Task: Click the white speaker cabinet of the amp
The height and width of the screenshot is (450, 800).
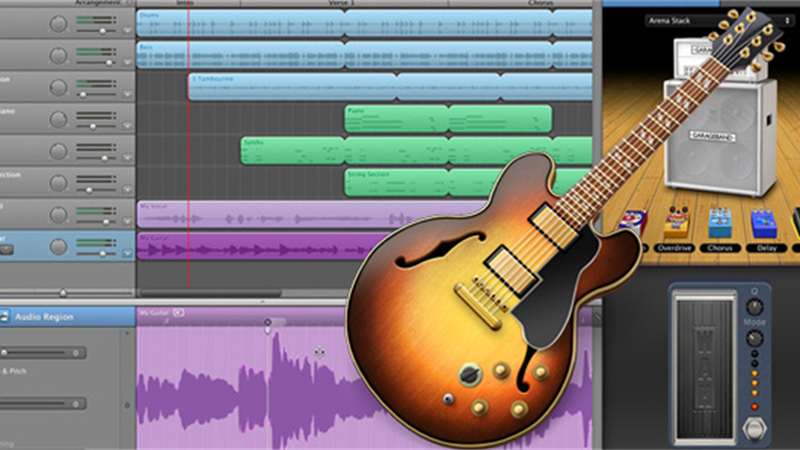Action: coord(718,138)
